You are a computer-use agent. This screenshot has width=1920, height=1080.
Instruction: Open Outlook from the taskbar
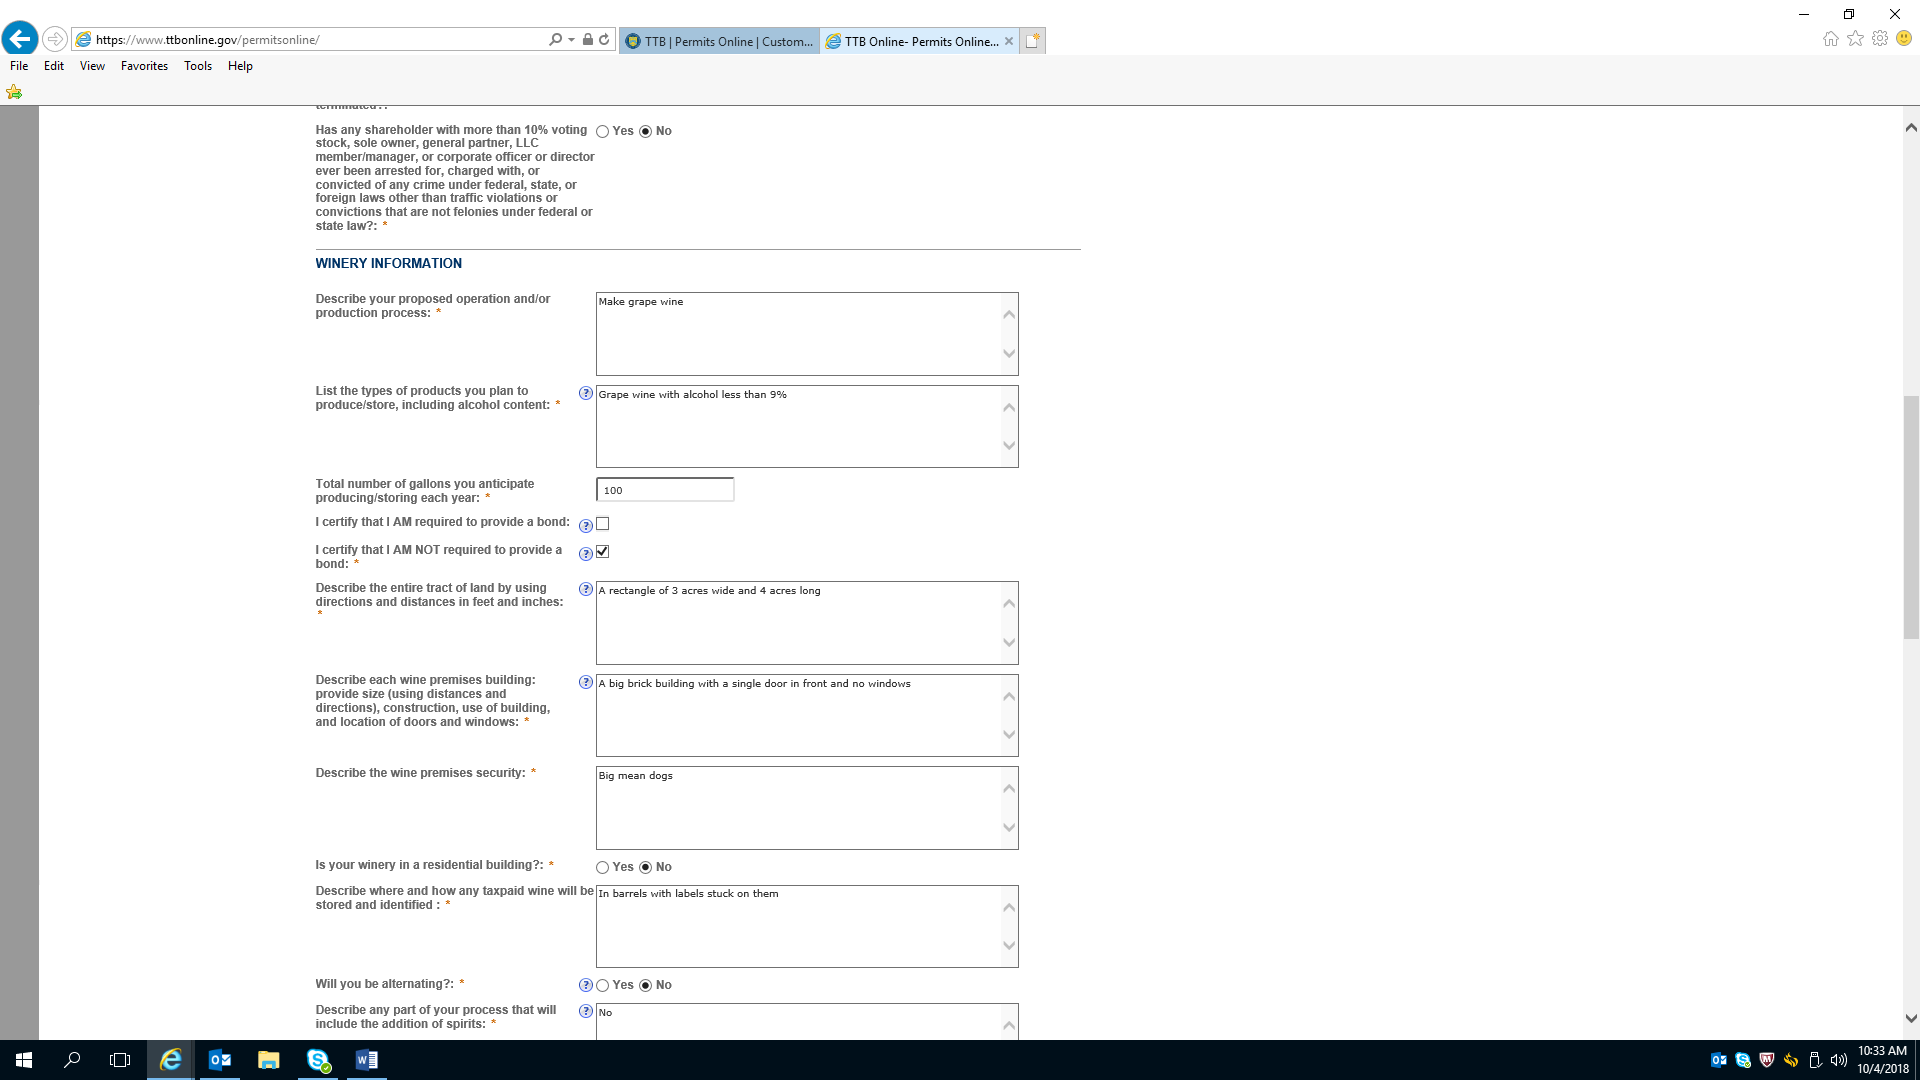219,1060
